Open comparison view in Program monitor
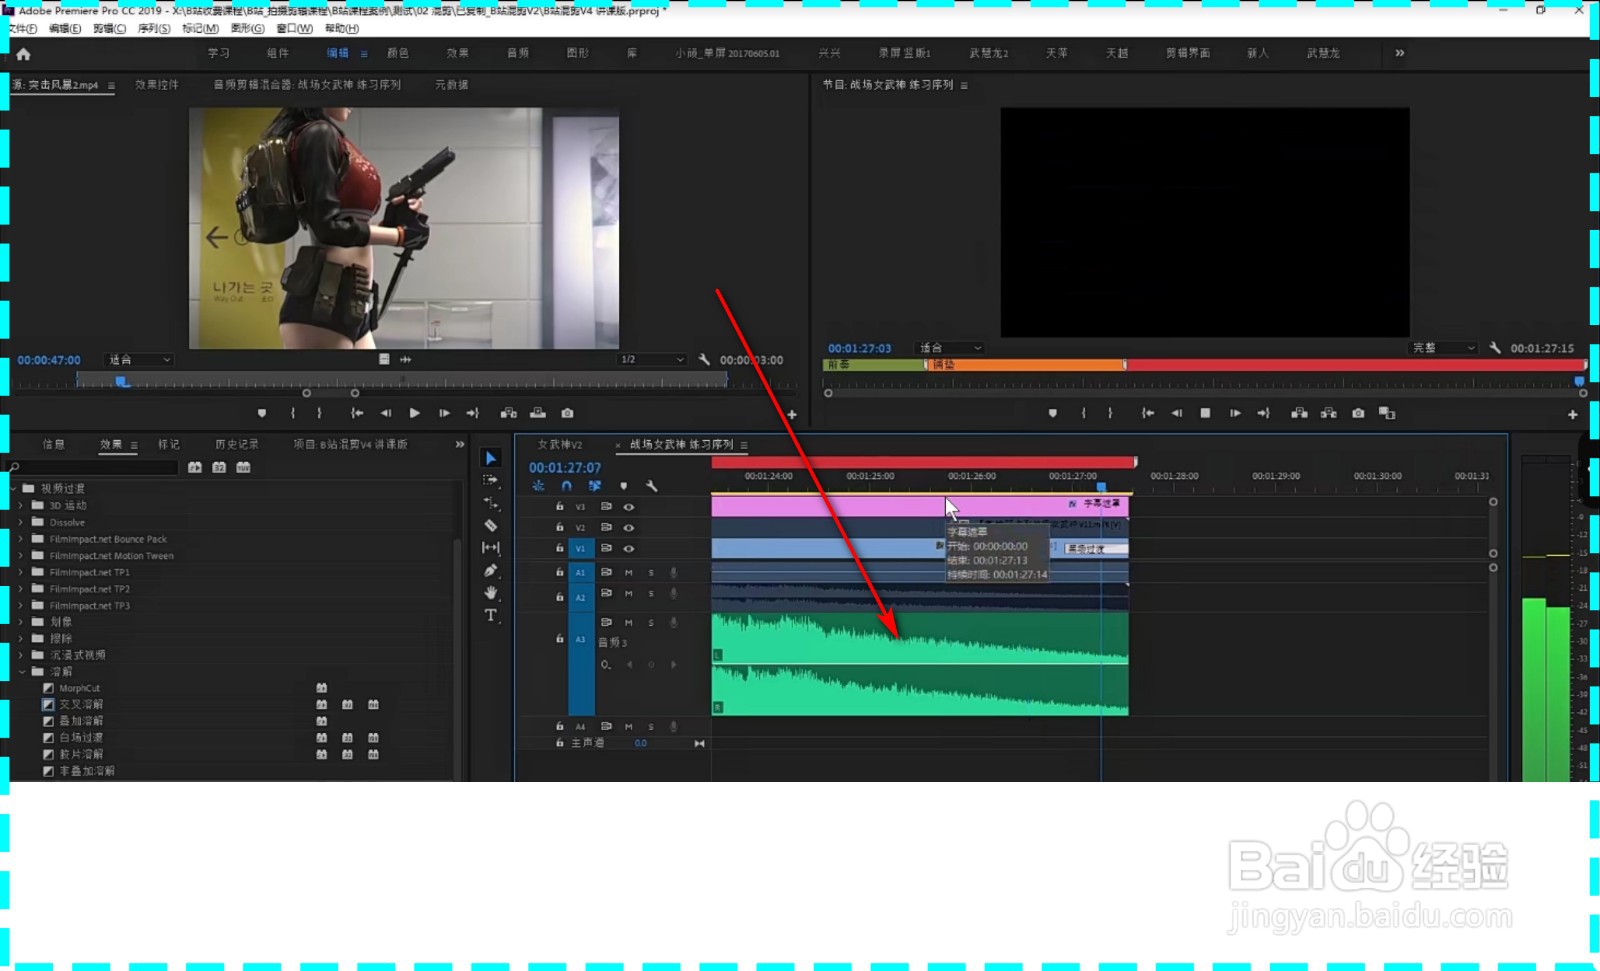The height and width of the screenshot is (971, 1600). (x=1387, y=413)
